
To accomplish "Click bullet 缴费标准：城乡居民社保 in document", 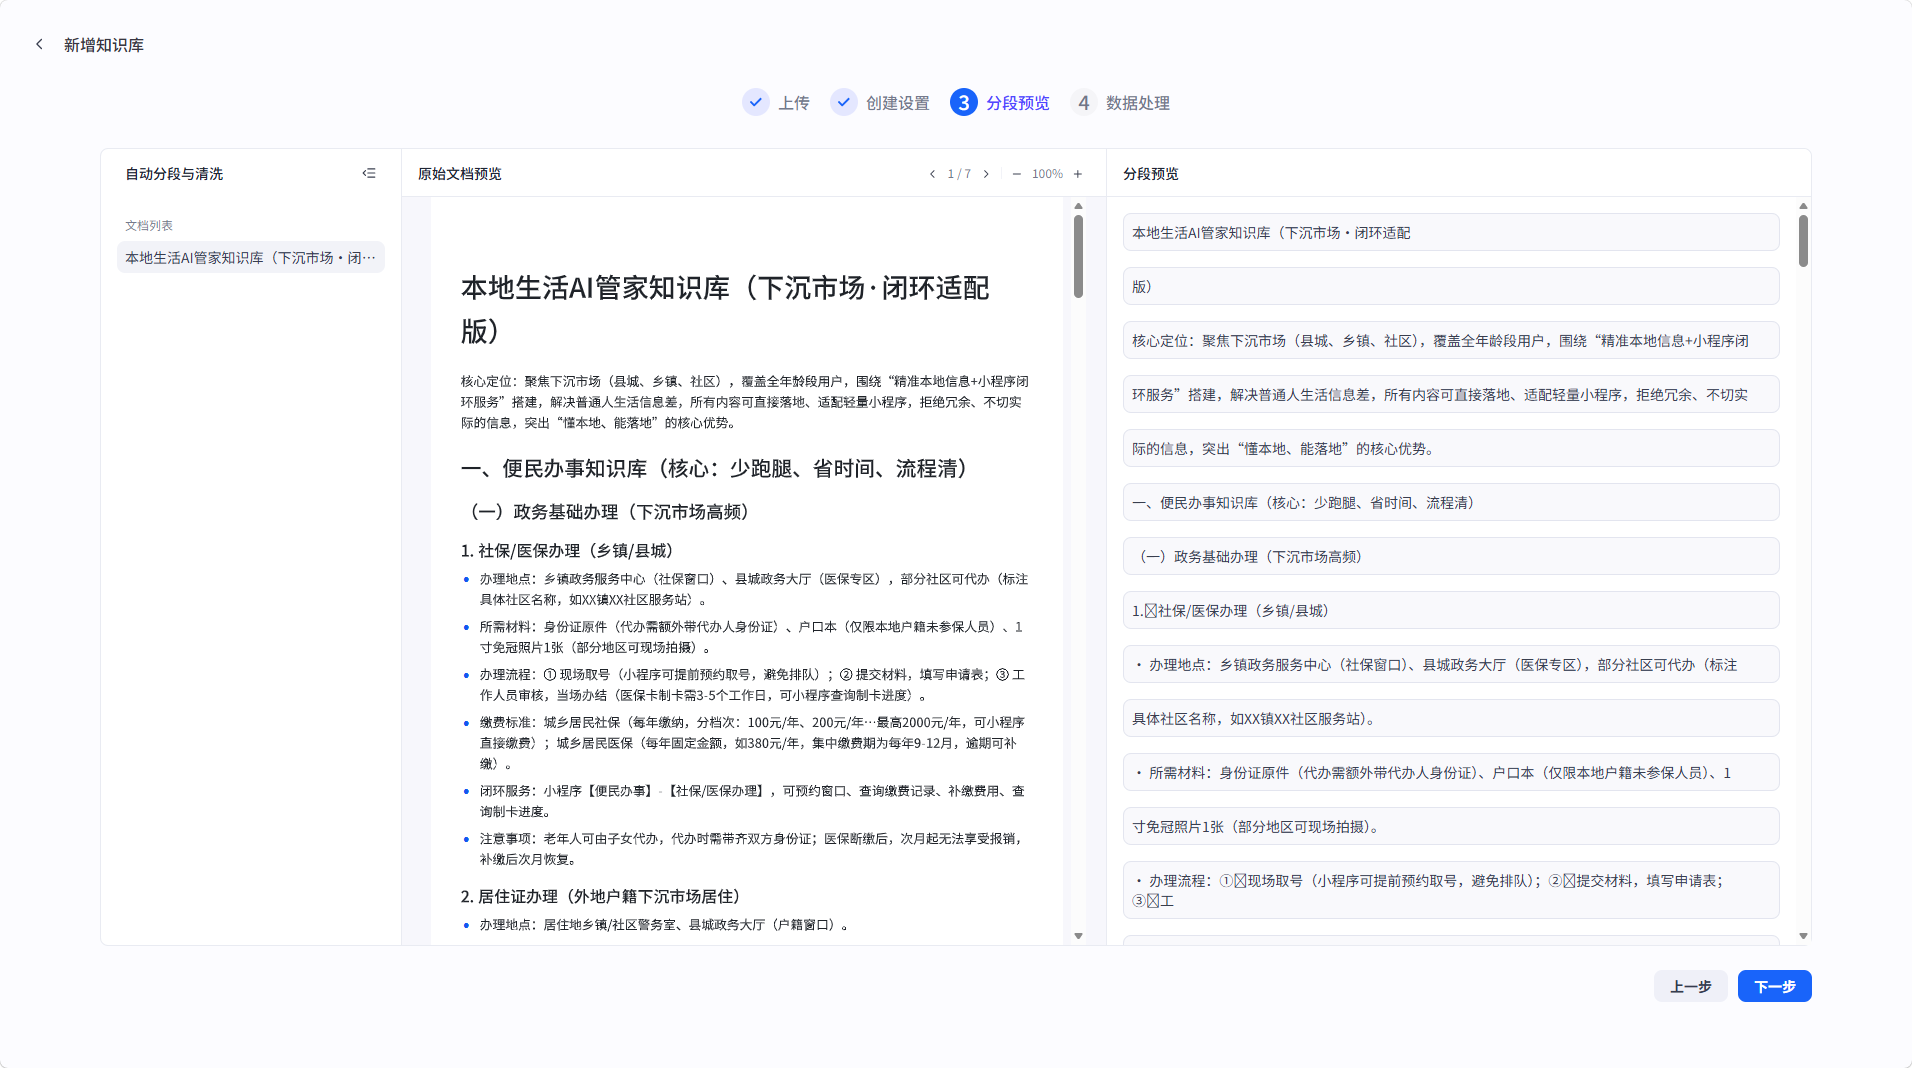I will [752, 743].
